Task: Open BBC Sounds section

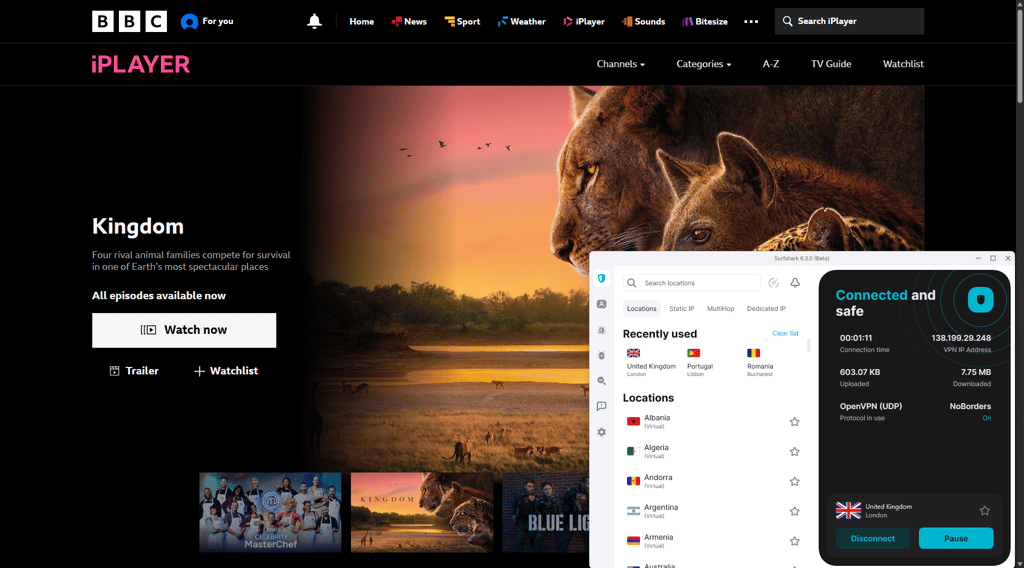Action: [x=643, y=22]
